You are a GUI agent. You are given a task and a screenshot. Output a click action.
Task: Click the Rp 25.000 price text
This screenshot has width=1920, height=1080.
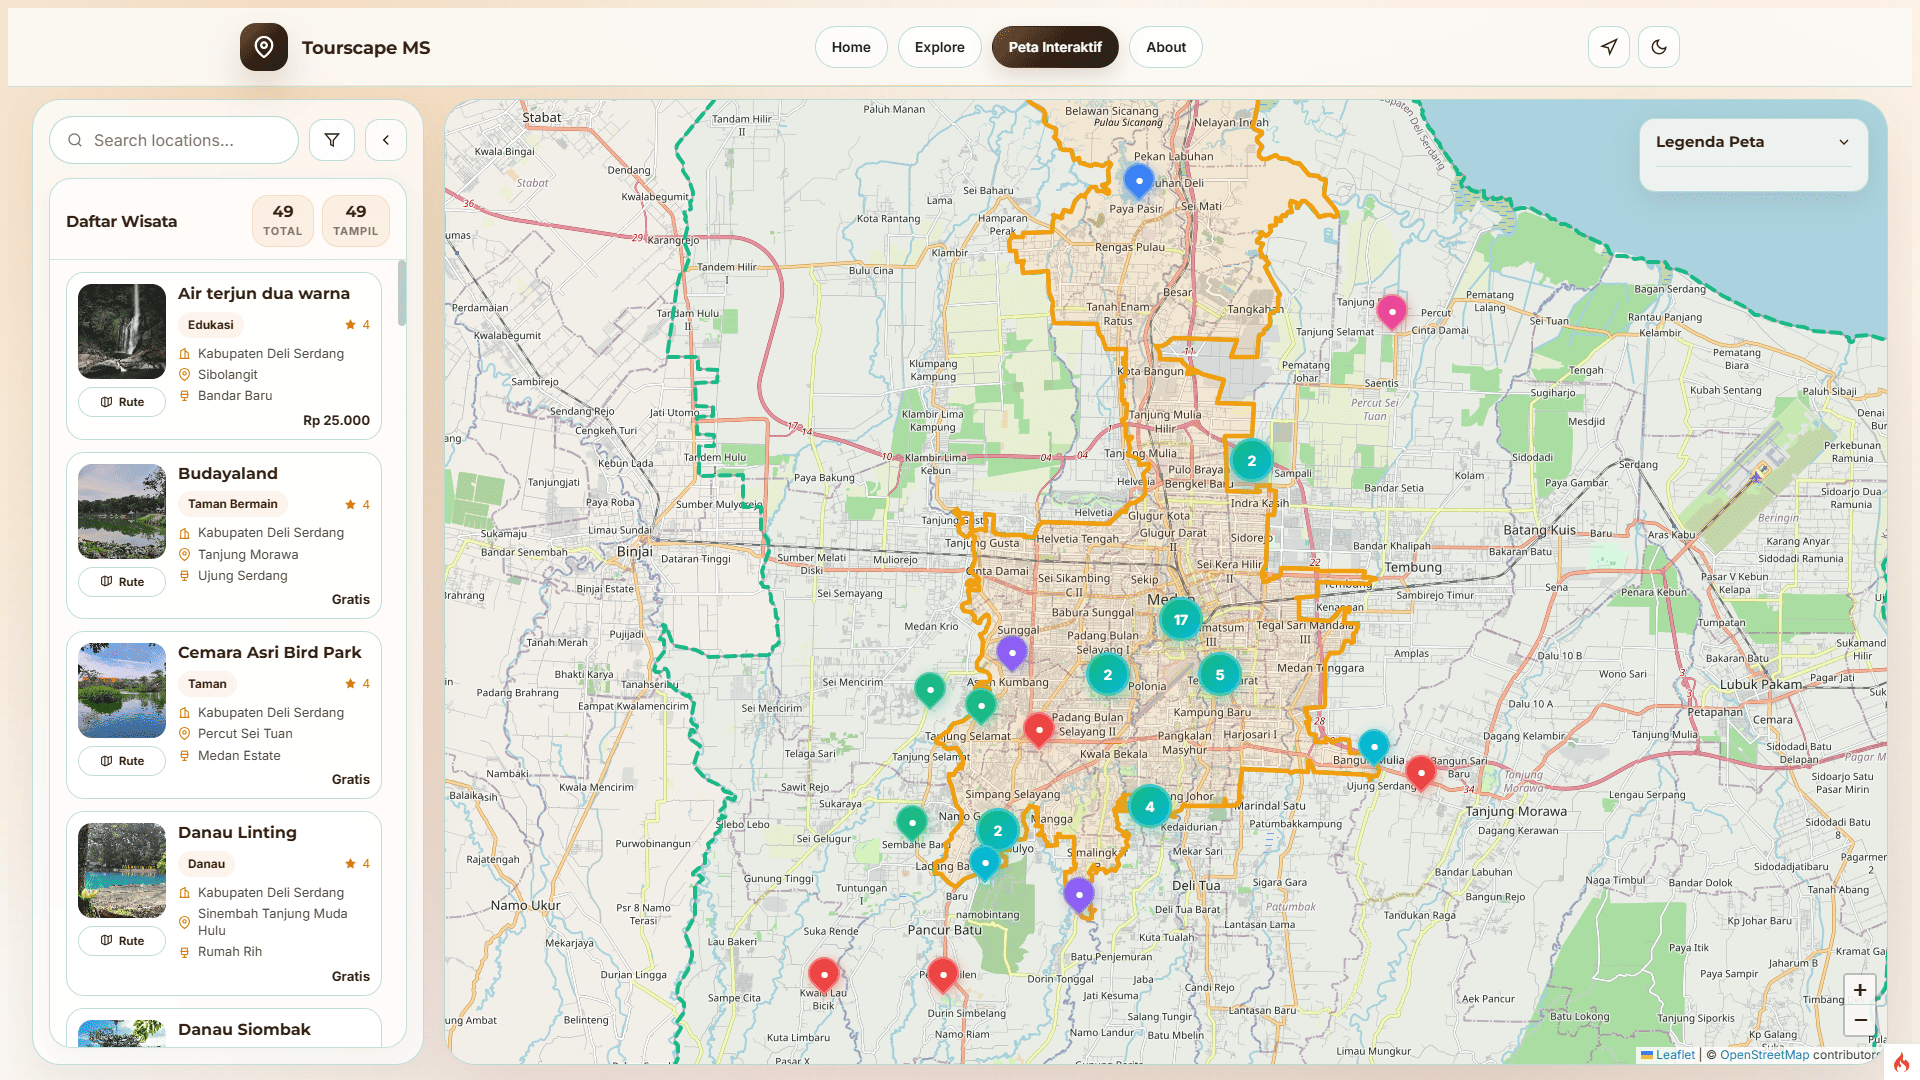(x=336, y=421)
